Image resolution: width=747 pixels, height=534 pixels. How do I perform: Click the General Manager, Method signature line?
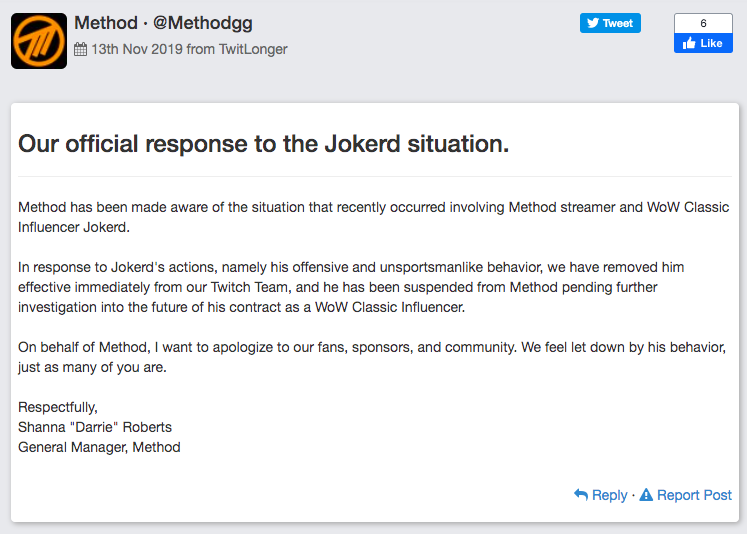click(99, 447)
